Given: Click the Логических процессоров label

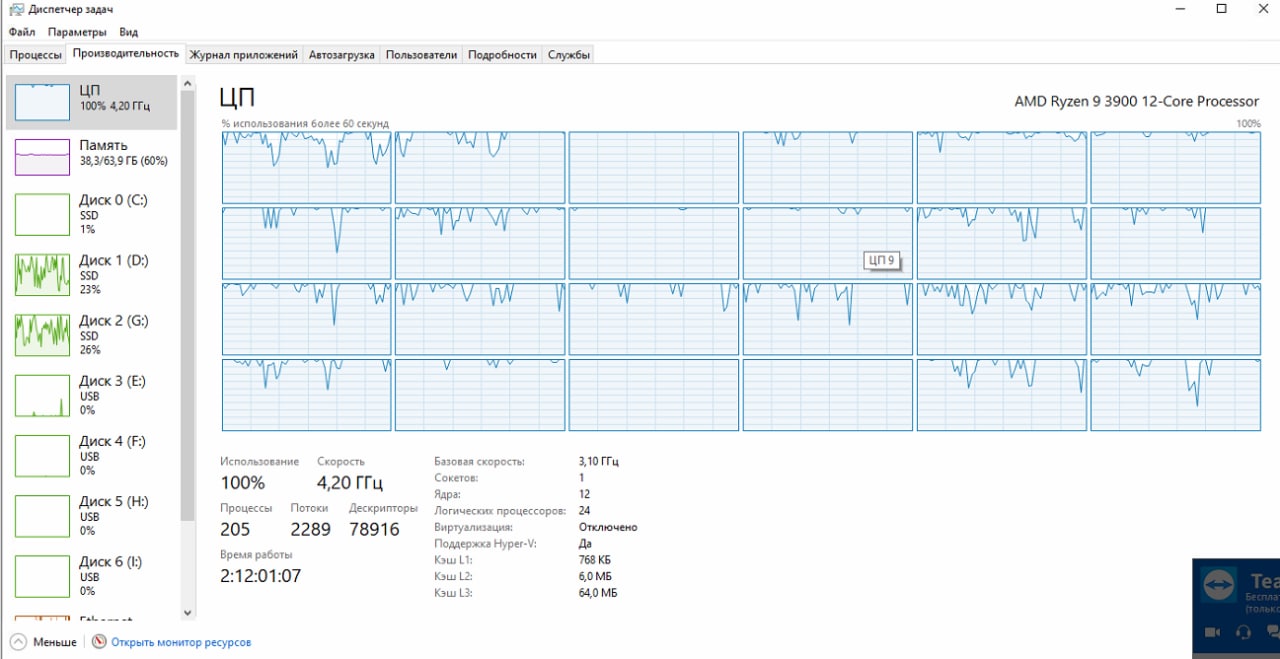Looking at the screenshot, I should (500, 511).
